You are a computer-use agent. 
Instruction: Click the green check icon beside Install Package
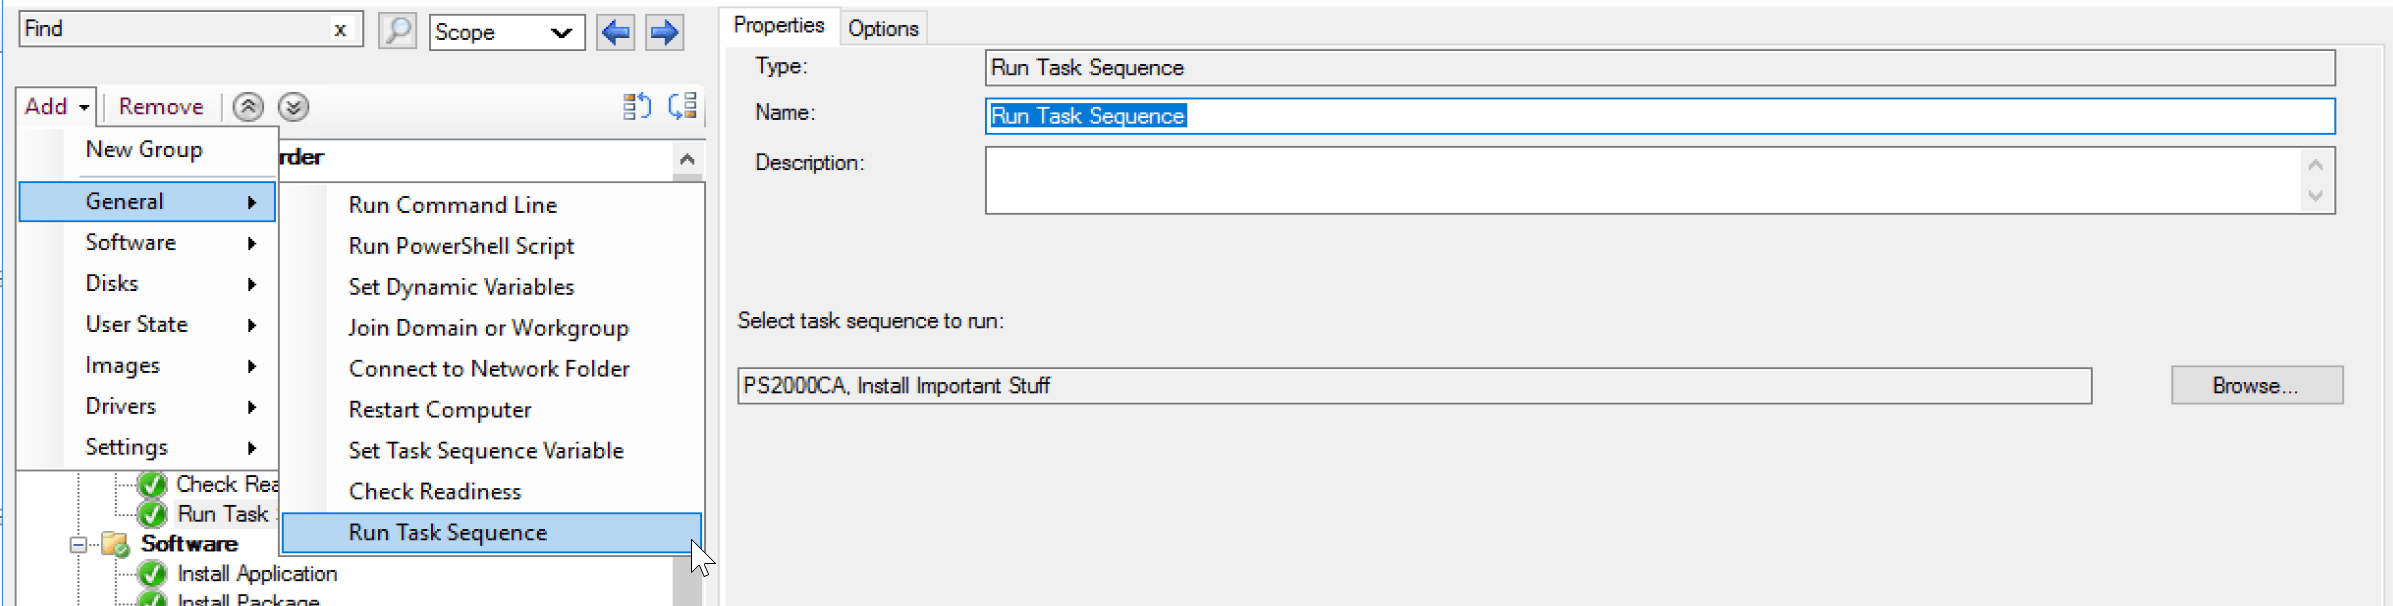coord(152,600)
